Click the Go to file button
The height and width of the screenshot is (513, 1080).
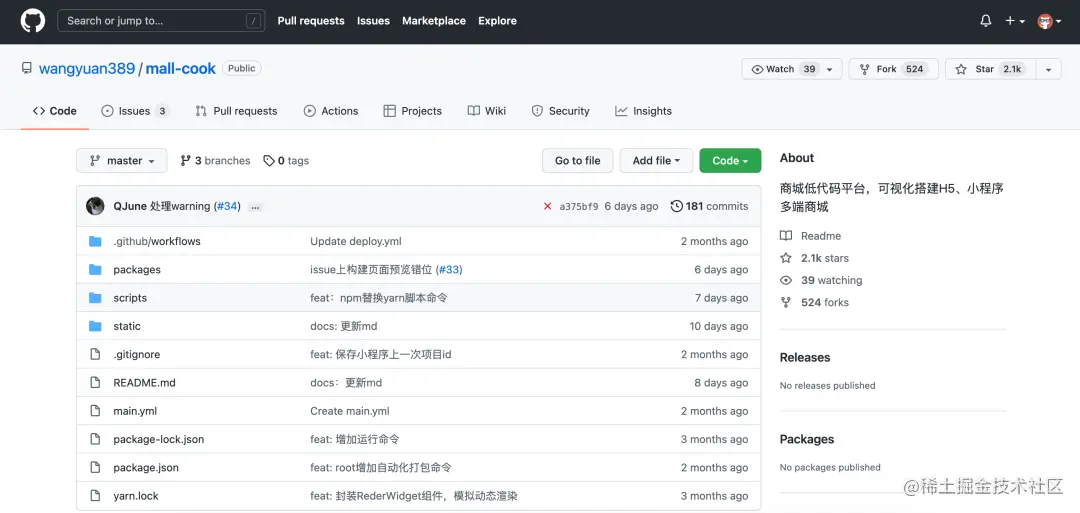(x=578, y=160)
